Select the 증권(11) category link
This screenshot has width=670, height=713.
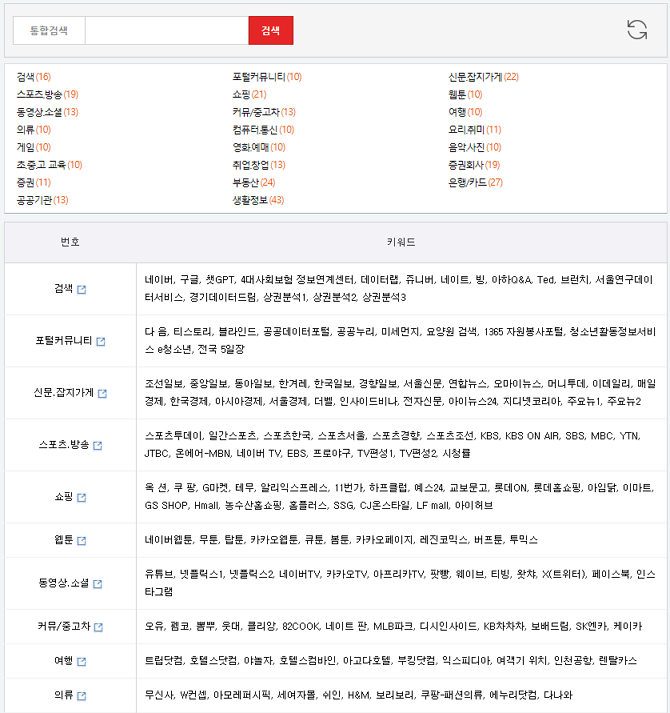(34, 182)
